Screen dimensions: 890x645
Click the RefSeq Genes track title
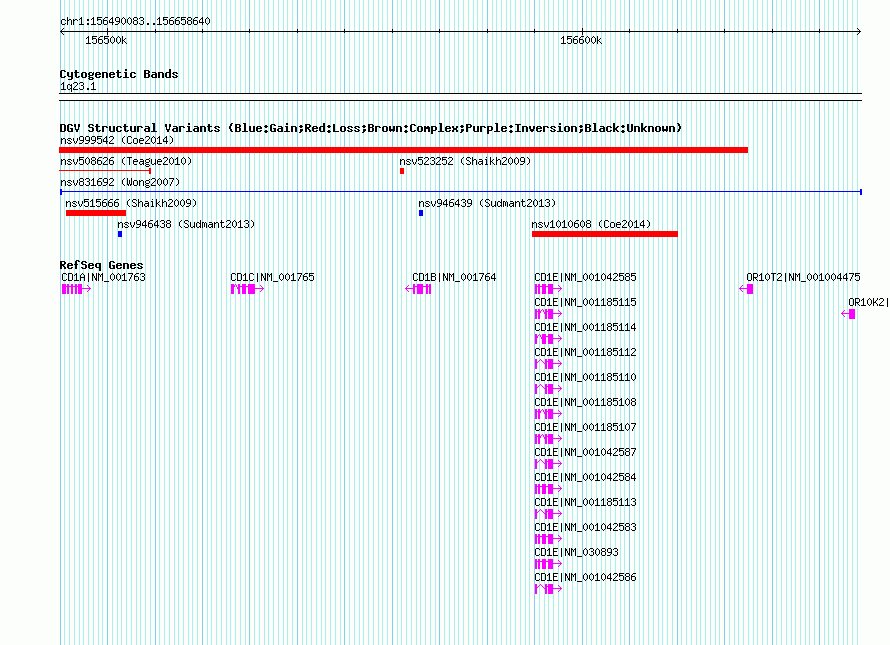pos(101,265)
